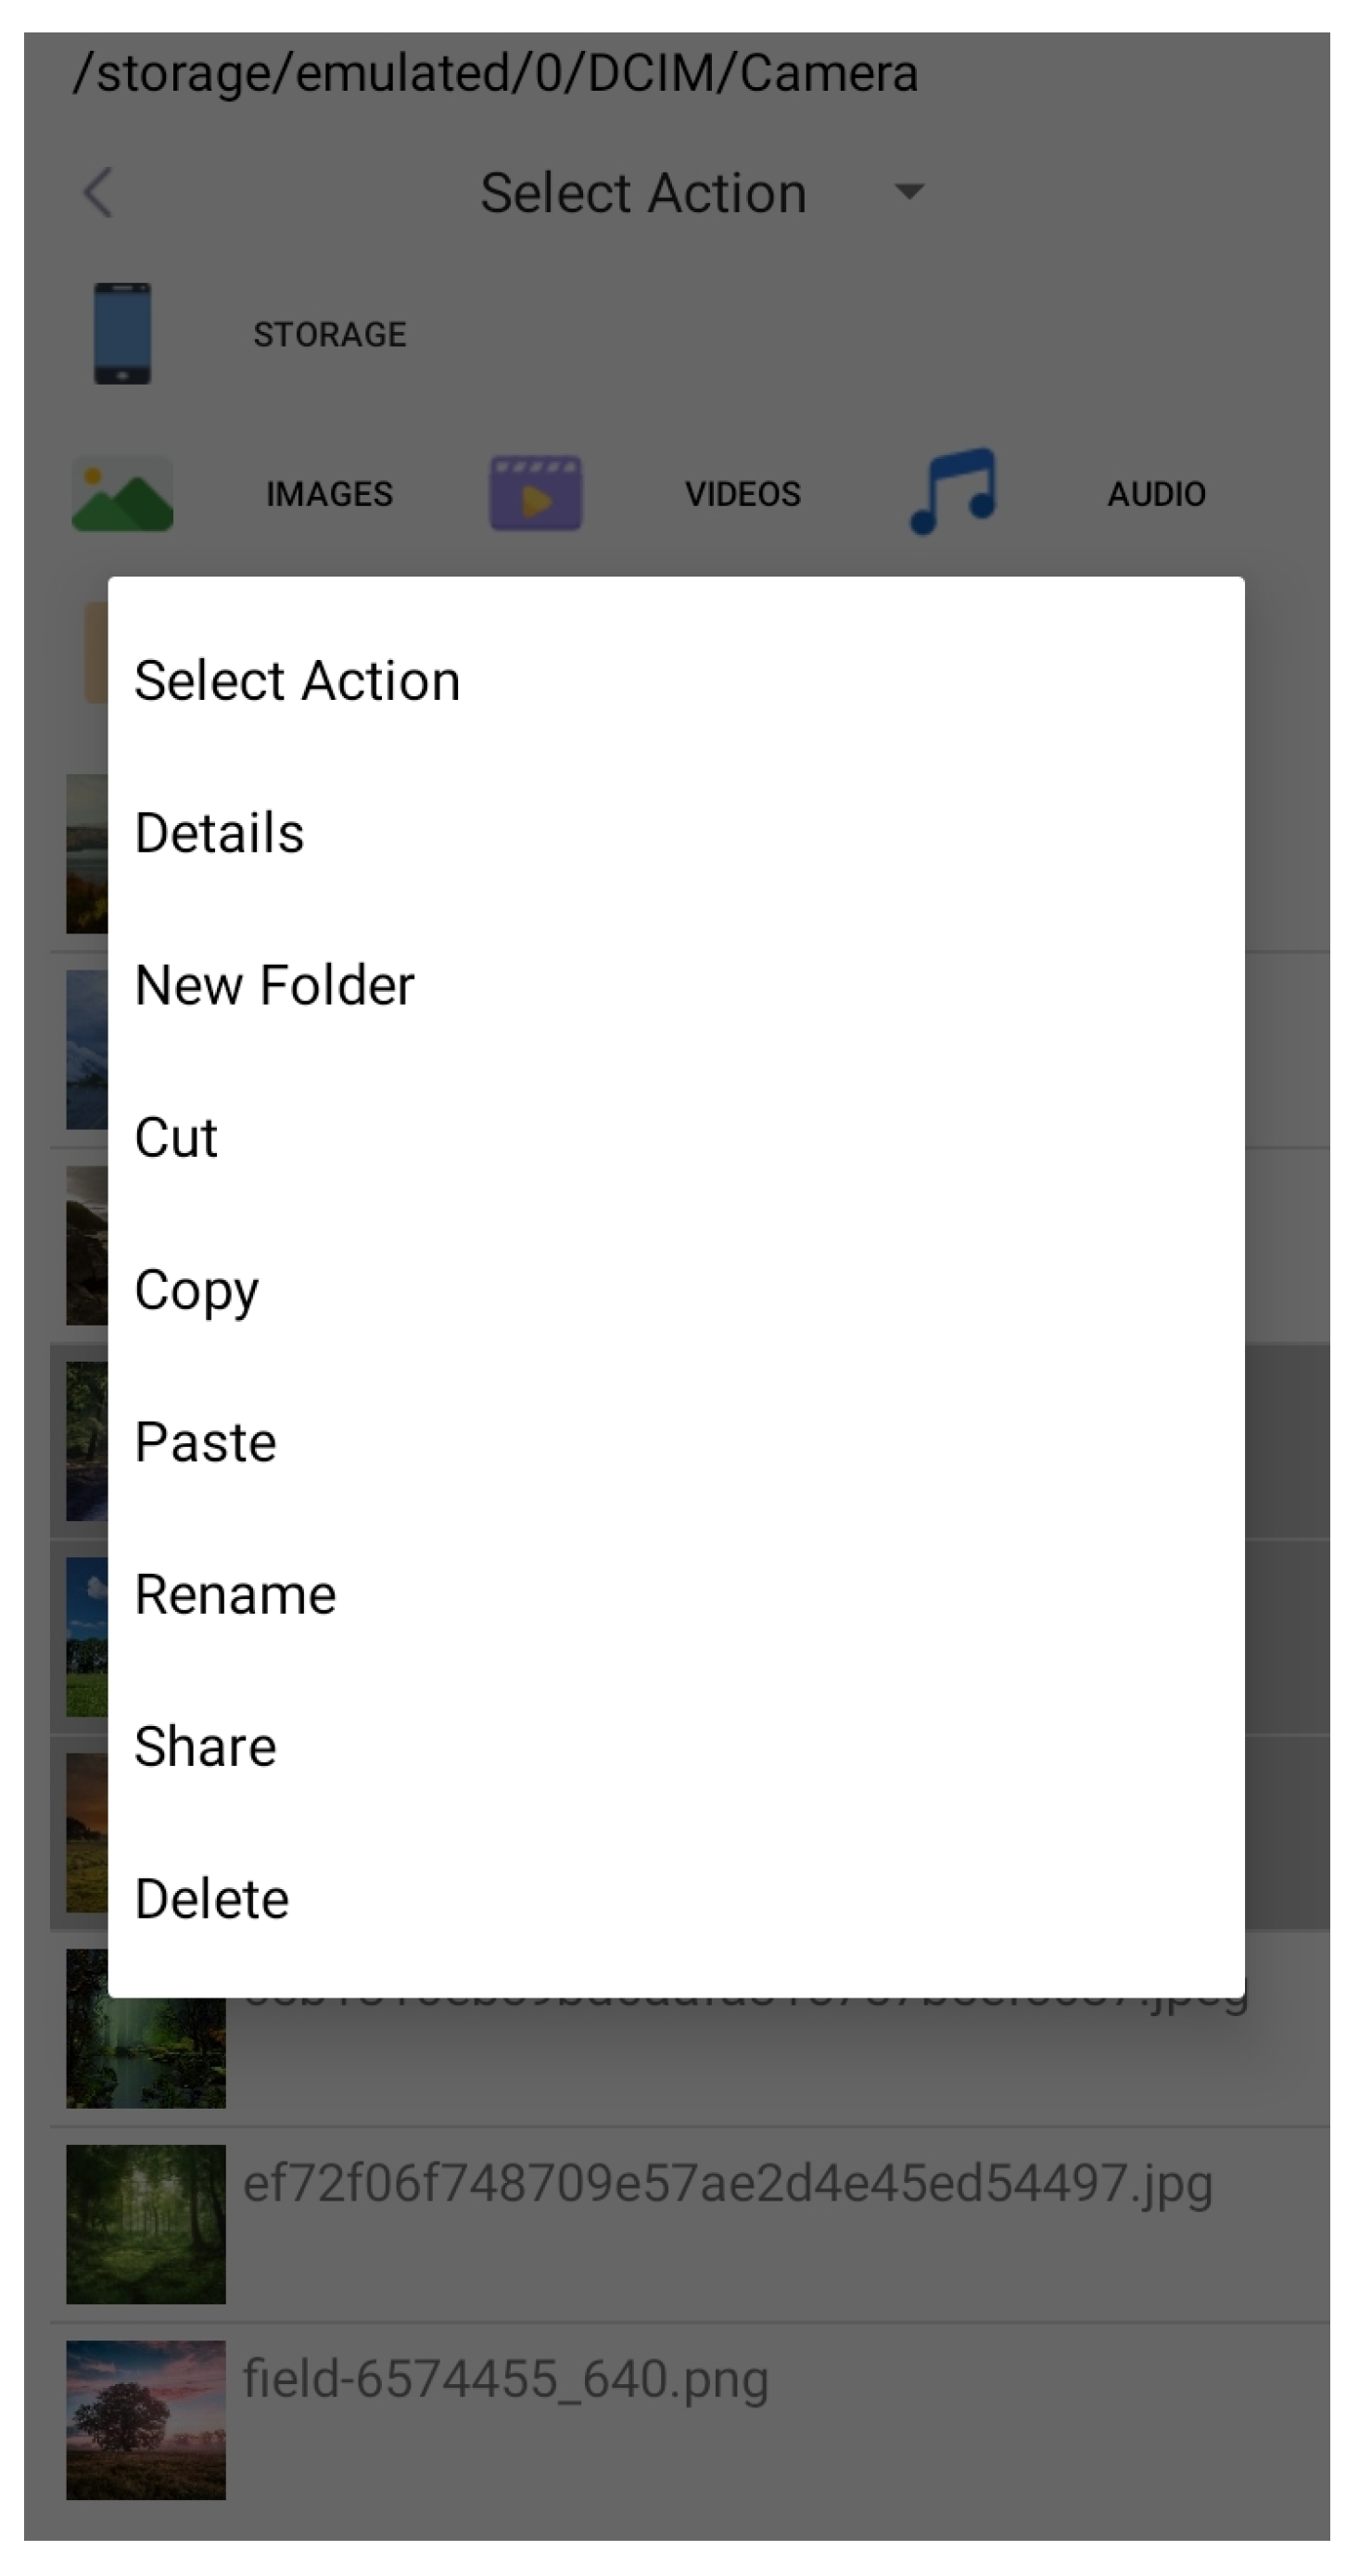Screen dimensions: 1359x2576
Task: Choose Rename from the action menu
Action: click(676, 1594)
